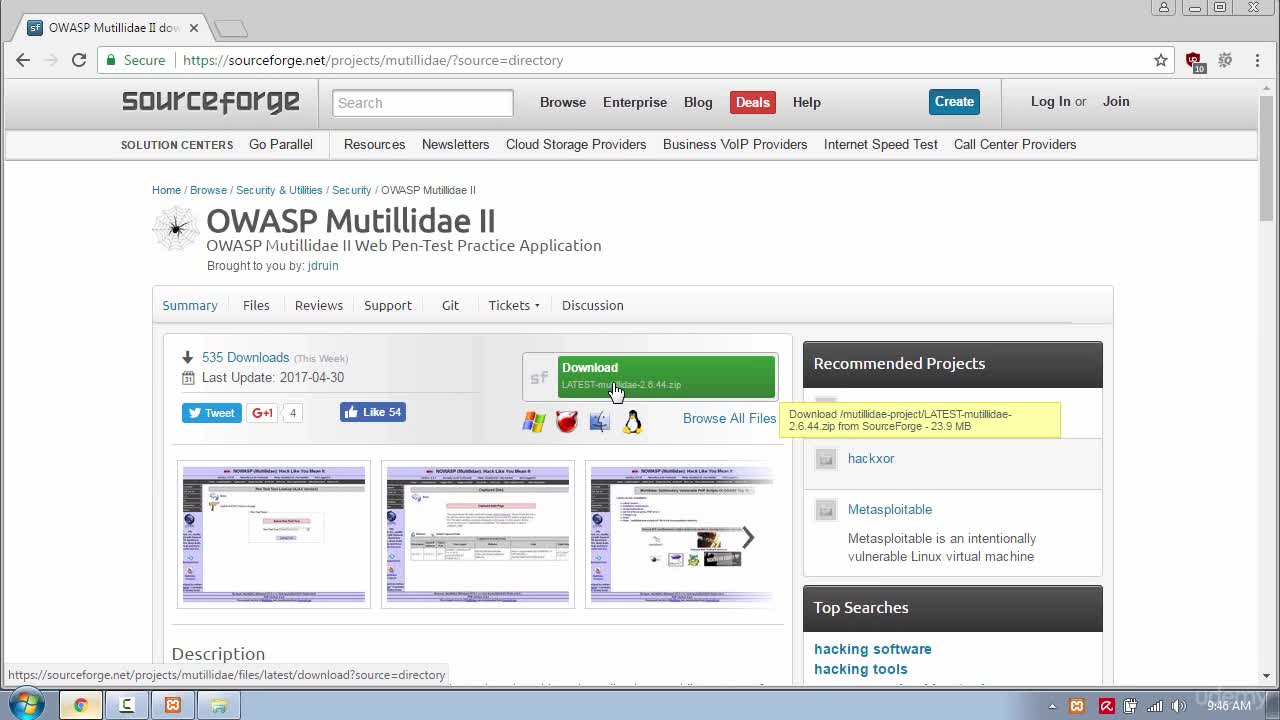1280x720 pixels.
Task: Open Cloud Storage Providers link
Action: (576, 144)
